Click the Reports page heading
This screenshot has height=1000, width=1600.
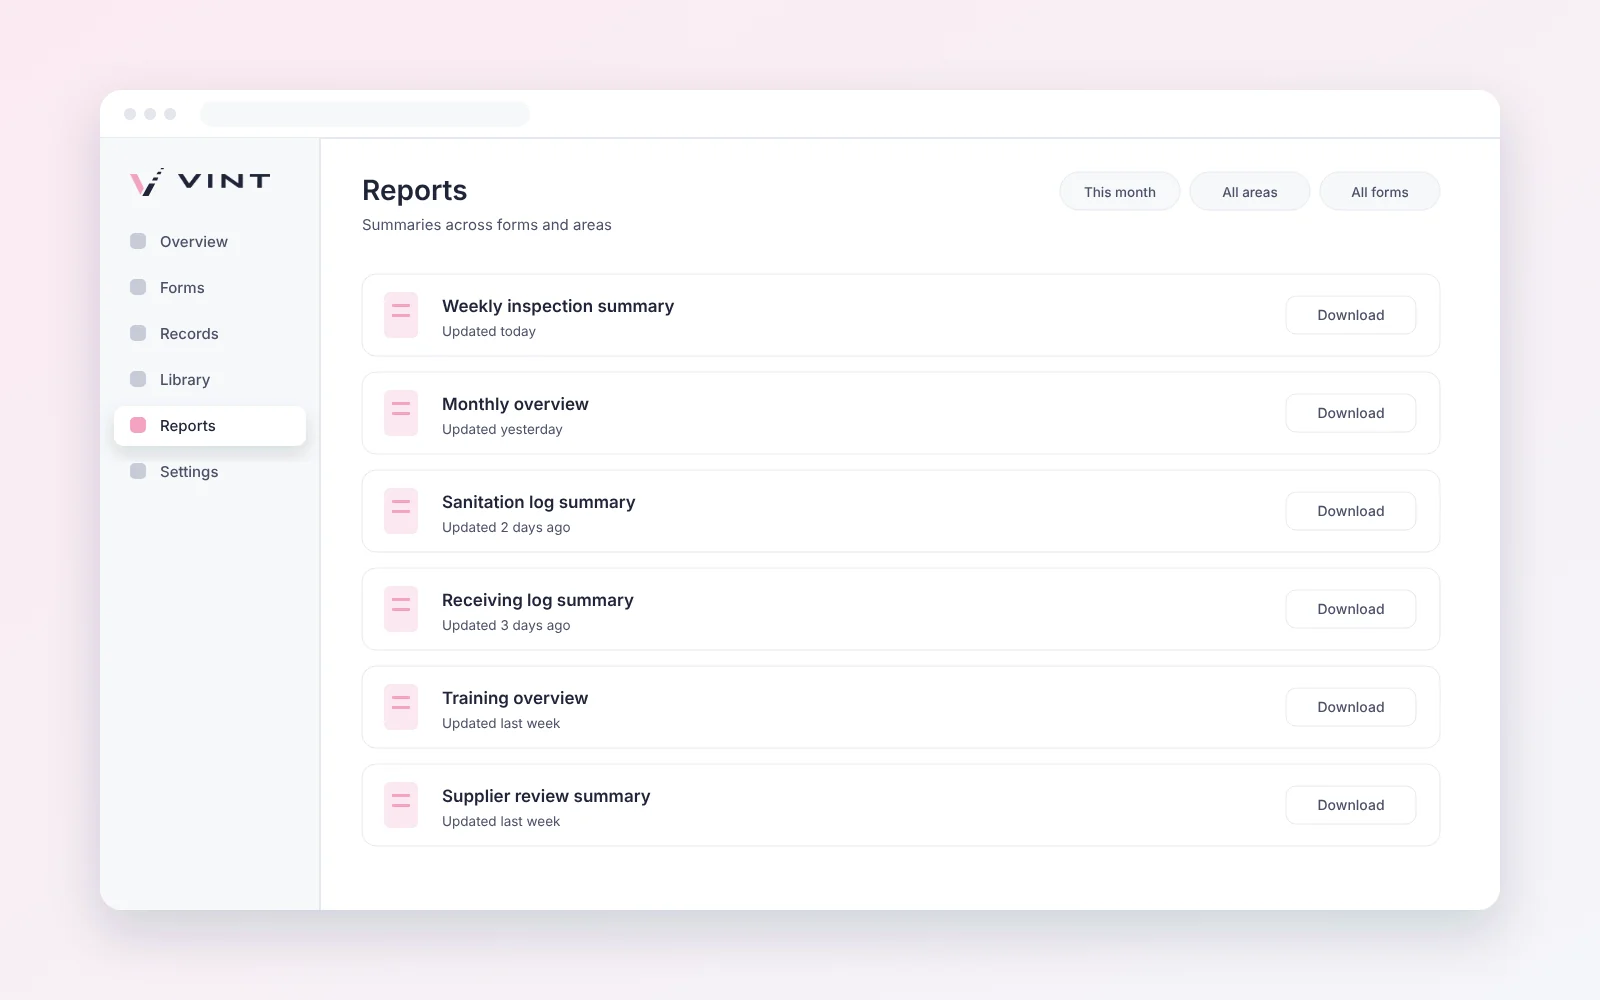414,190
